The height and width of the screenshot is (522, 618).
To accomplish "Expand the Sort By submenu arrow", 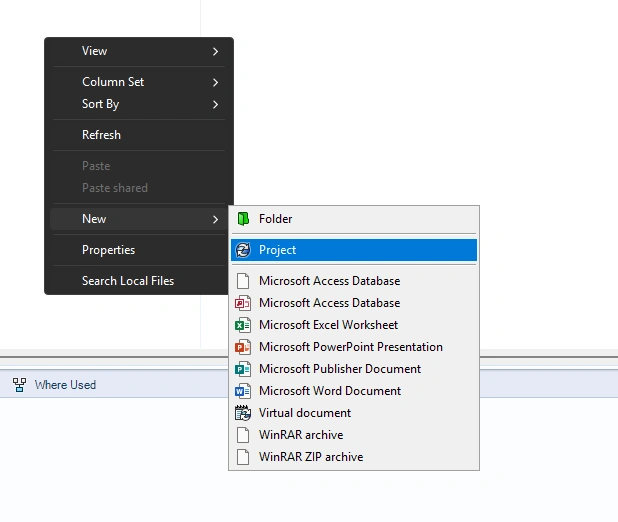I will 216,104.
